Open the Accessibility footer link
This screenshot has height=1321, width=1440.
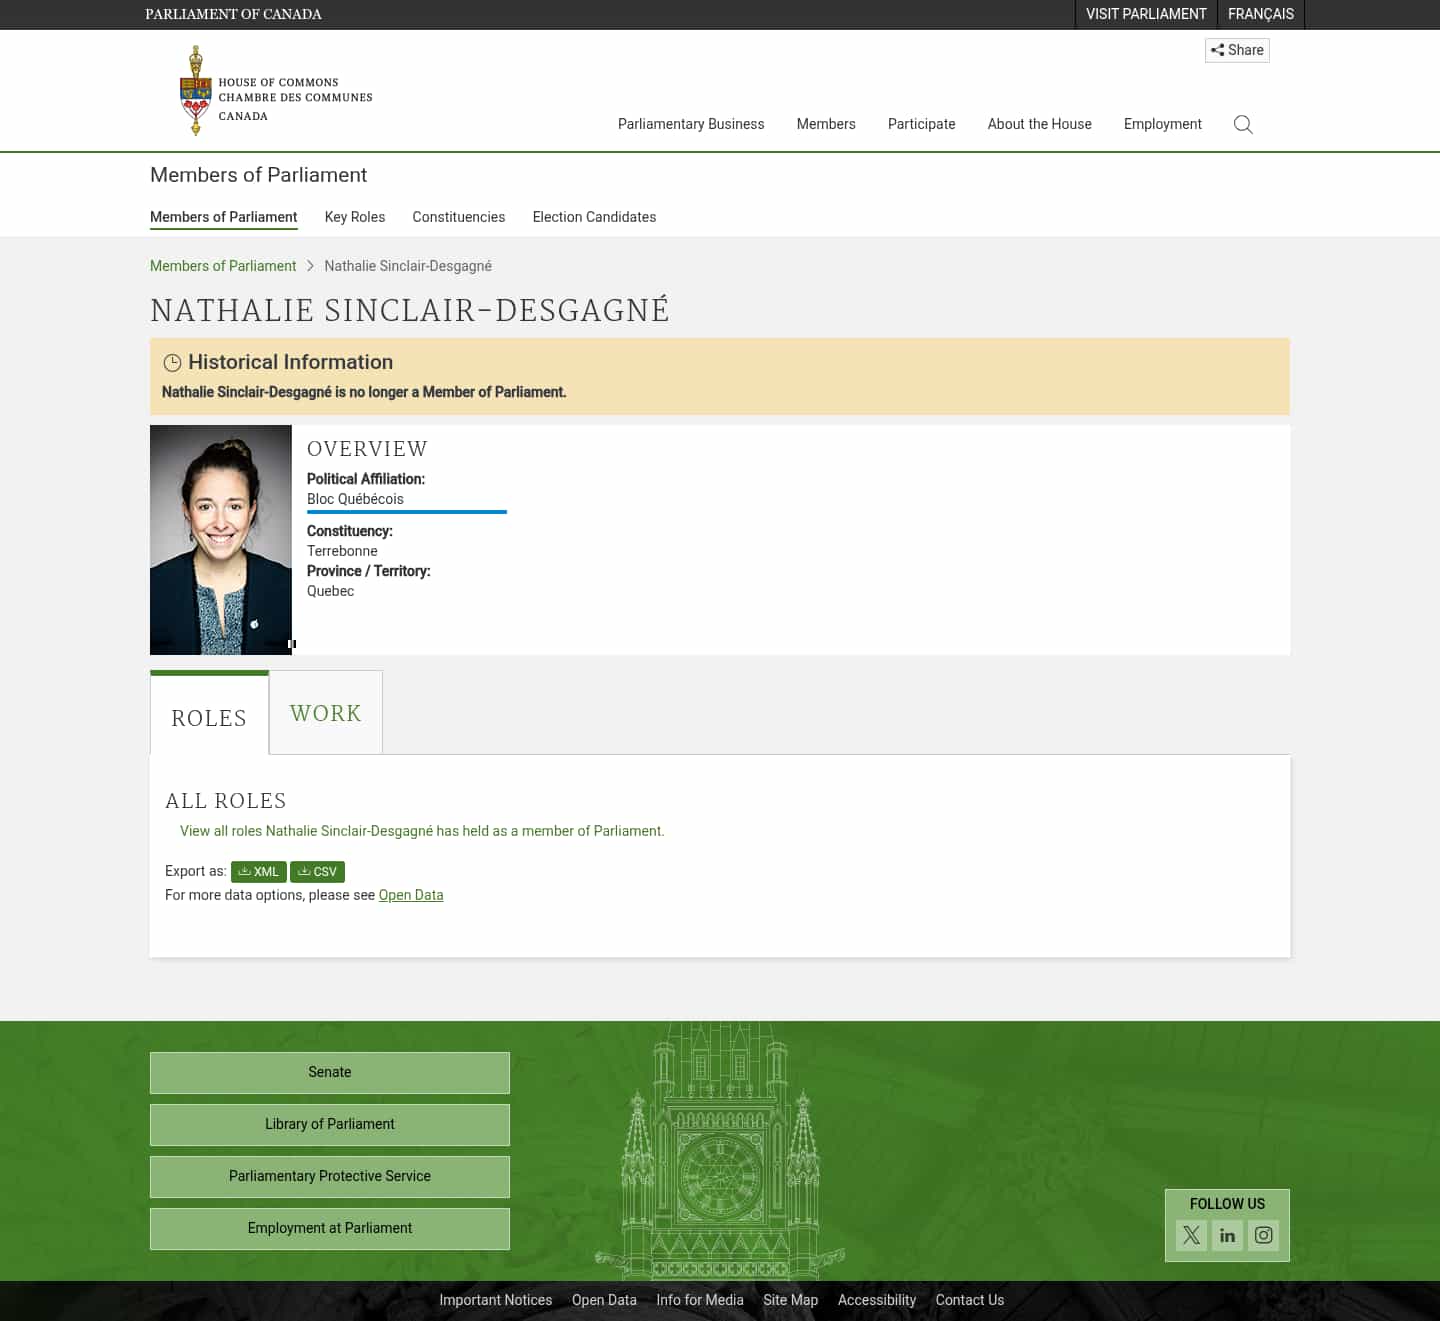[877, 1300]
